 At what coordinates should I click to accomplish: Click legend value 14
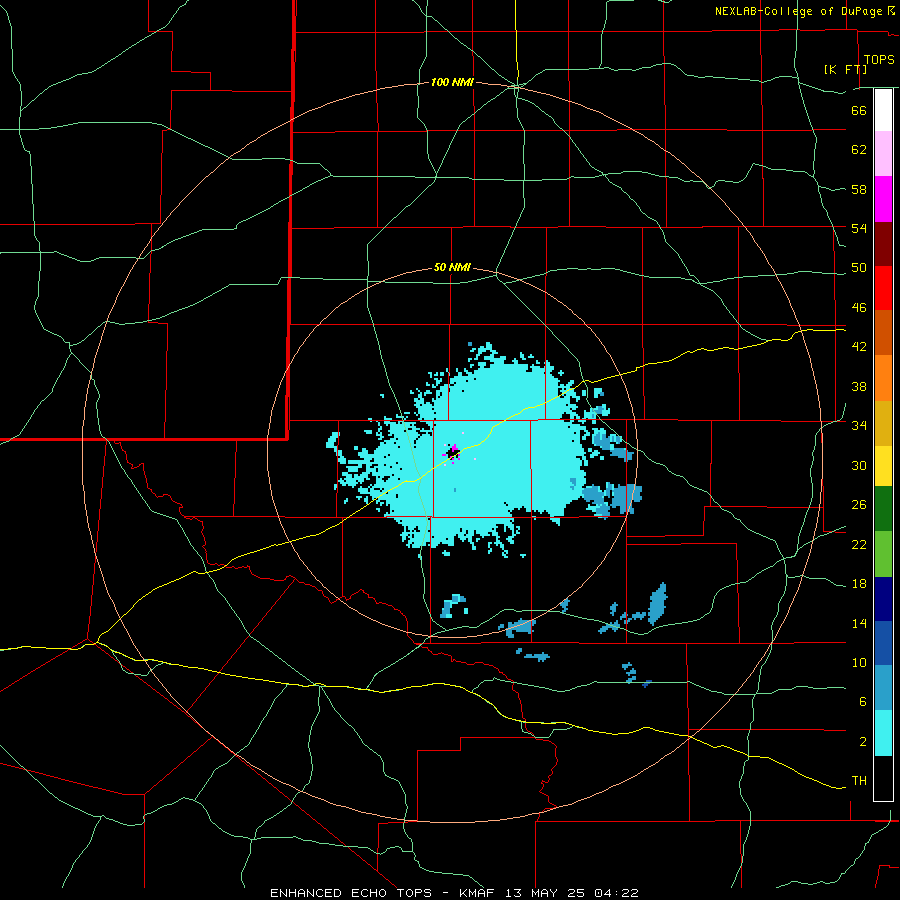[x=859, y=623]
